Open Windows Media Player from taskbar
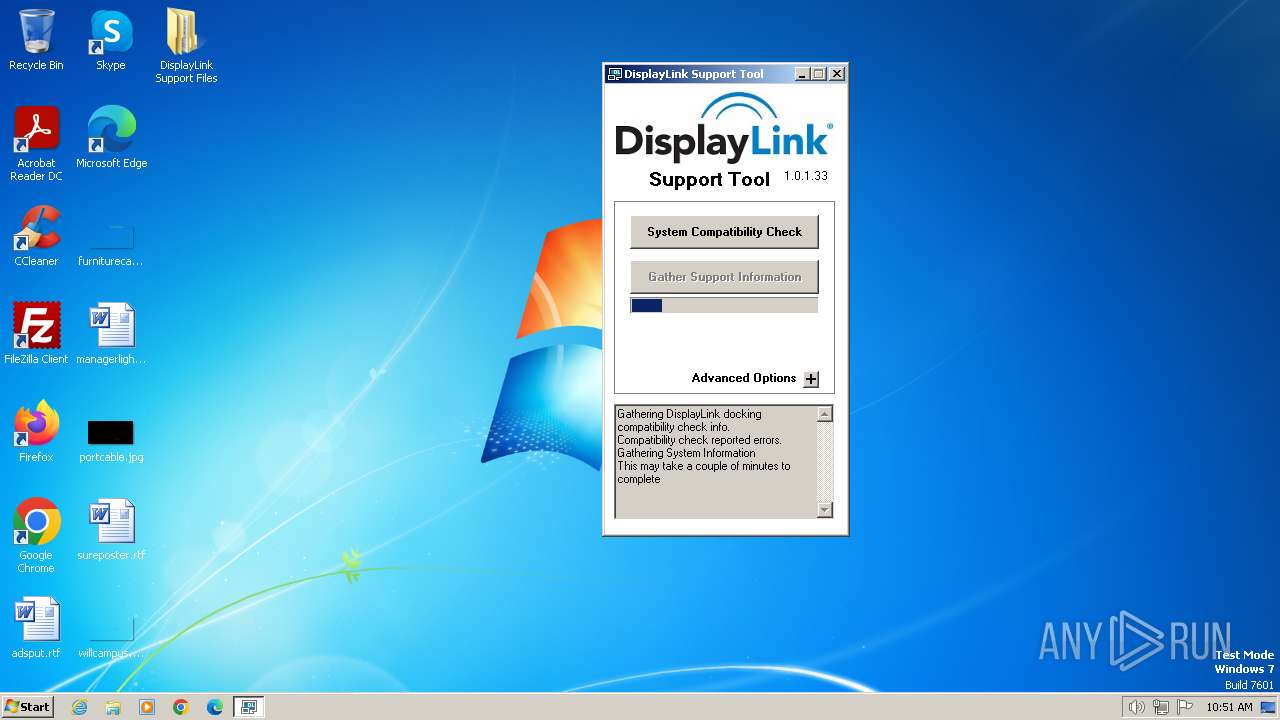The image size is (1280, 720). [147, 707]
